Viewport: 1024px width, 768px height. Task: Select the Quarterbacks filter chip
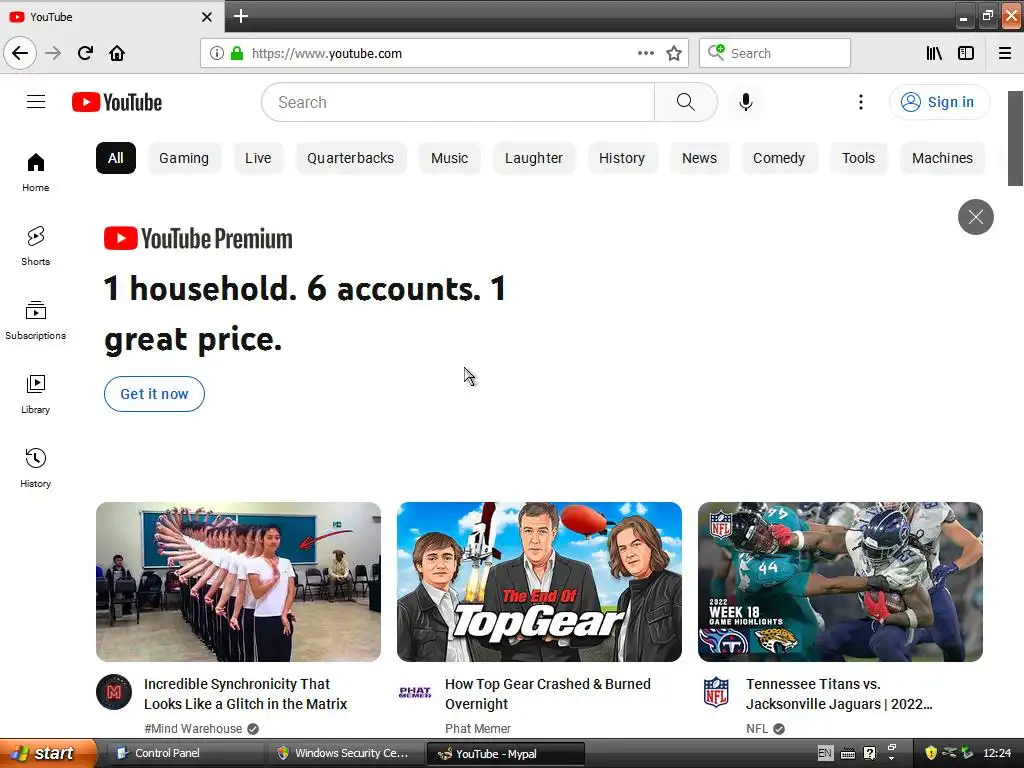(351, 158)
